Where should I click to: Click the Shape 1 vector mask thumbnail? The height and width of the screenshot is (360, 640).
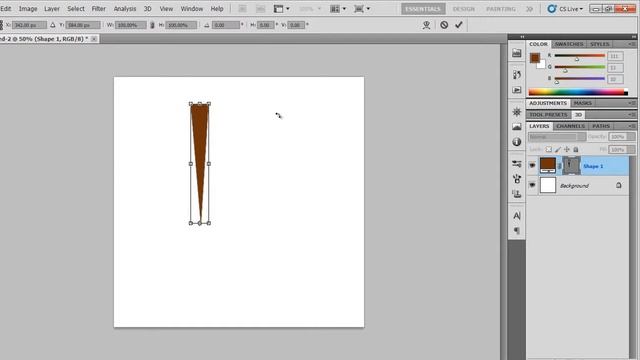coord(571,166)
